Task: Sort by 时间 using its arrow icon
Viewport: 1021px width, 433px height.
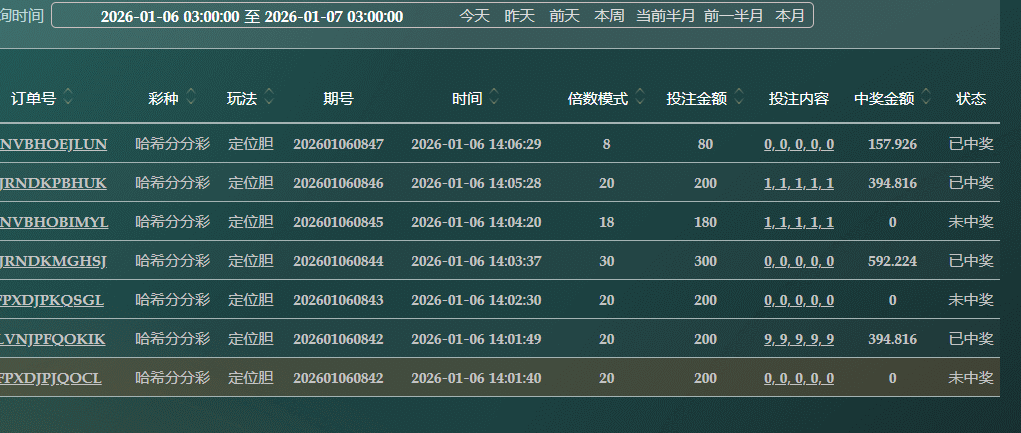Action: 495,98
